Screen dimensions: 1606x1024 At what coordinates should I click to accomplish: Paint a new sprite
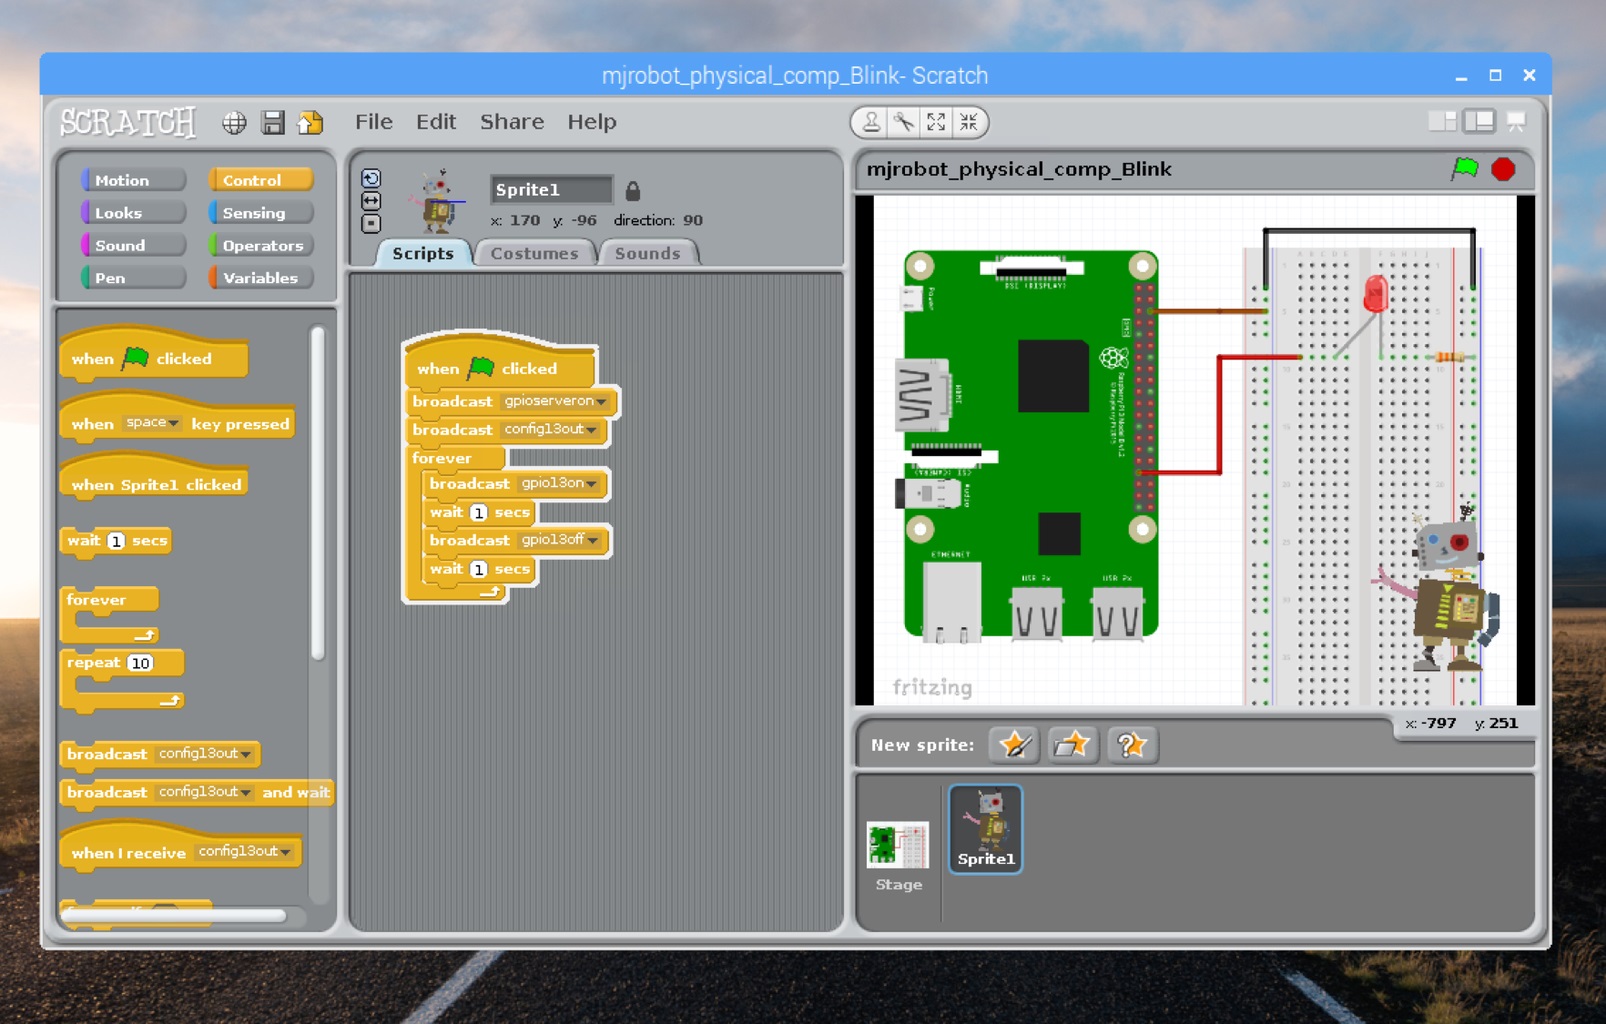pos(1012,745)
